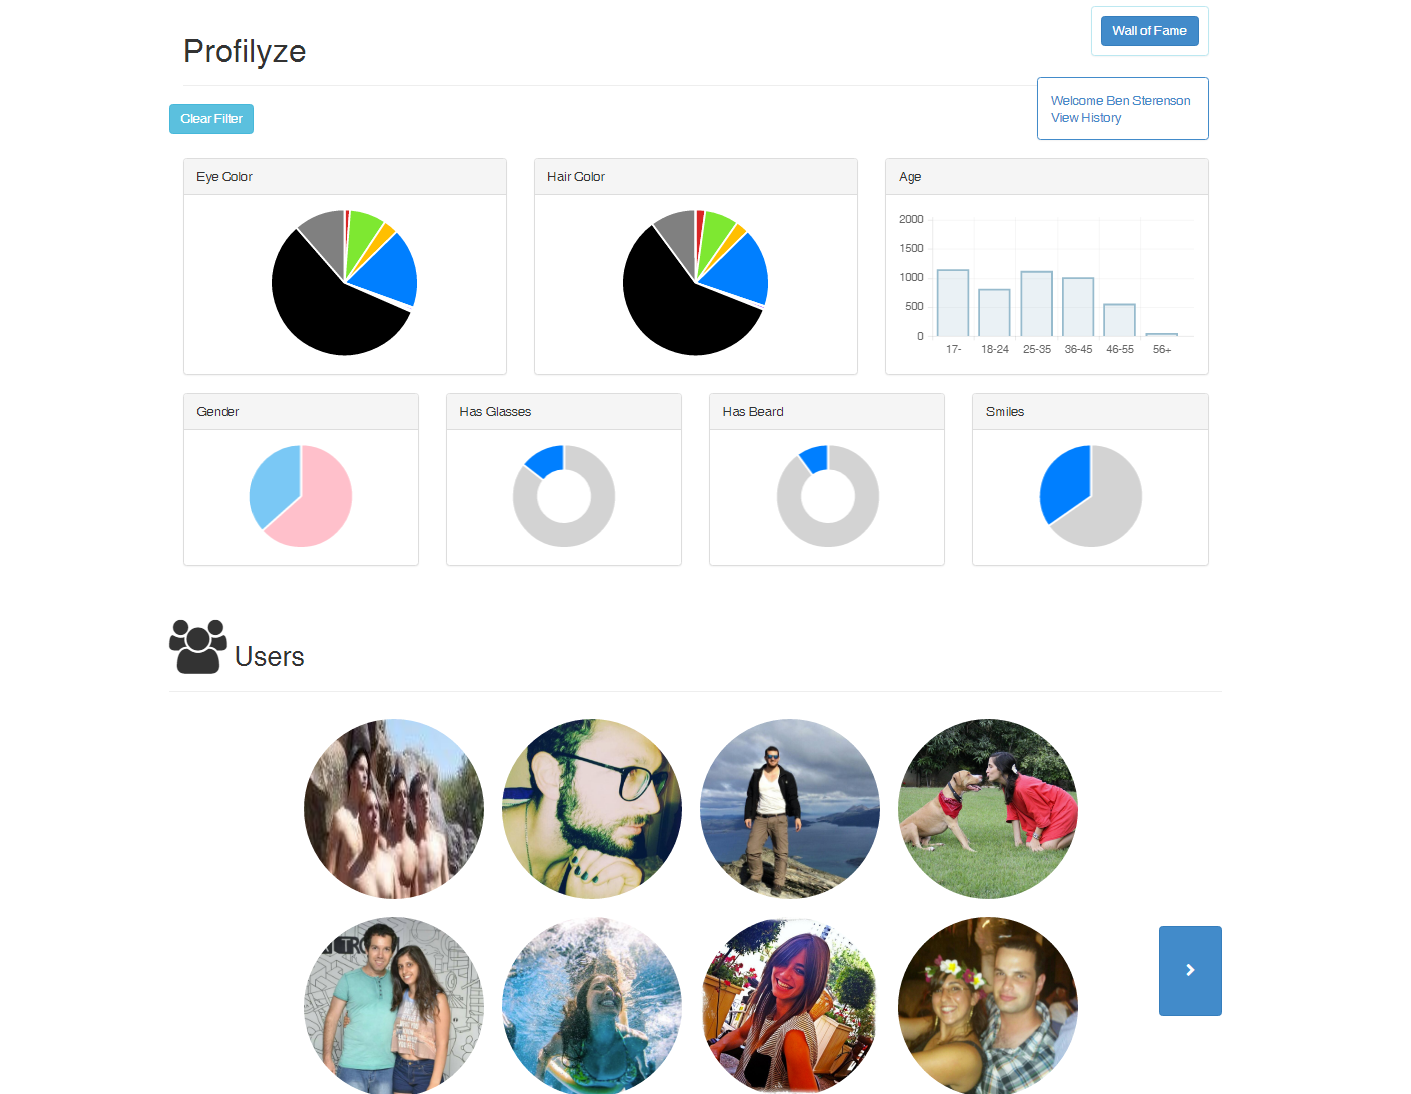Go to next page of users arrow
This screenshot has width=1411, height=1094.
pyautogui.click(x=1190, y=970)
